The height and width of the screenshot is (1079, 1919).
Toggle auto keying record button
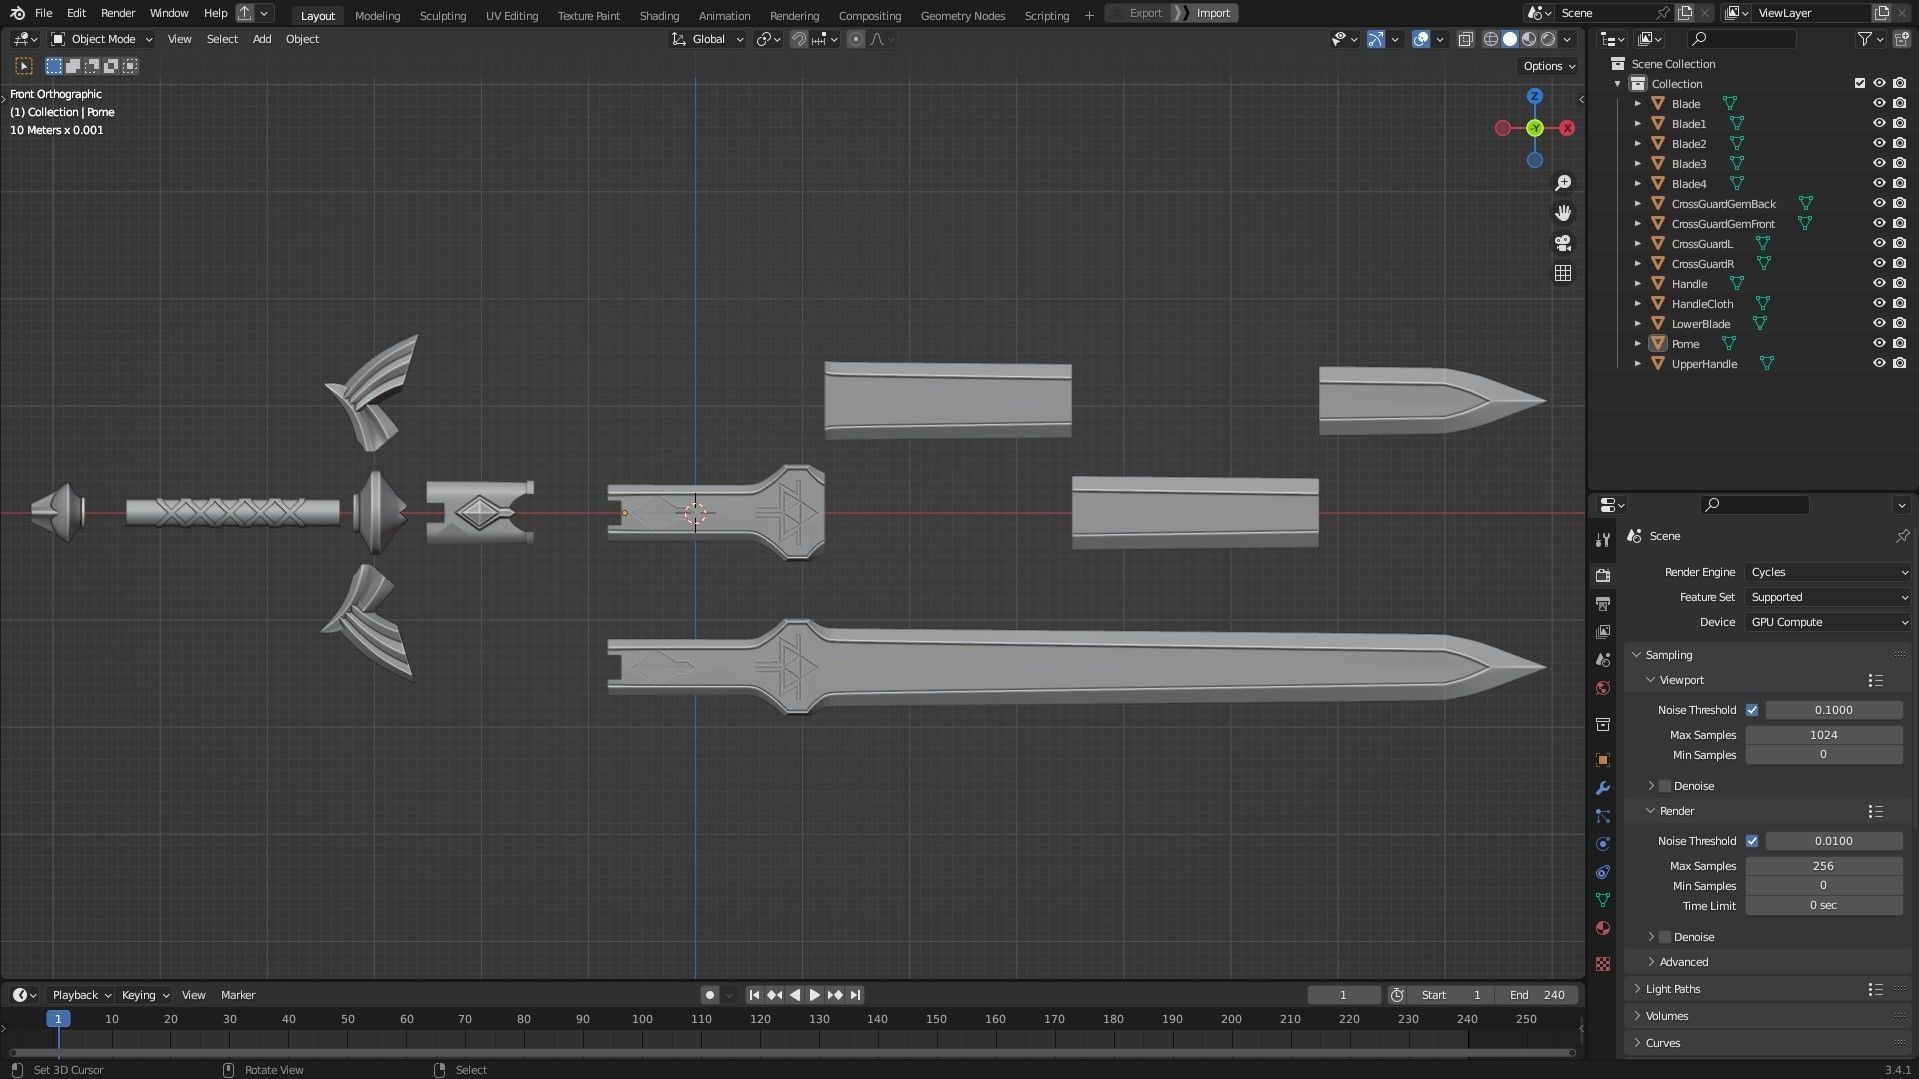709,995
